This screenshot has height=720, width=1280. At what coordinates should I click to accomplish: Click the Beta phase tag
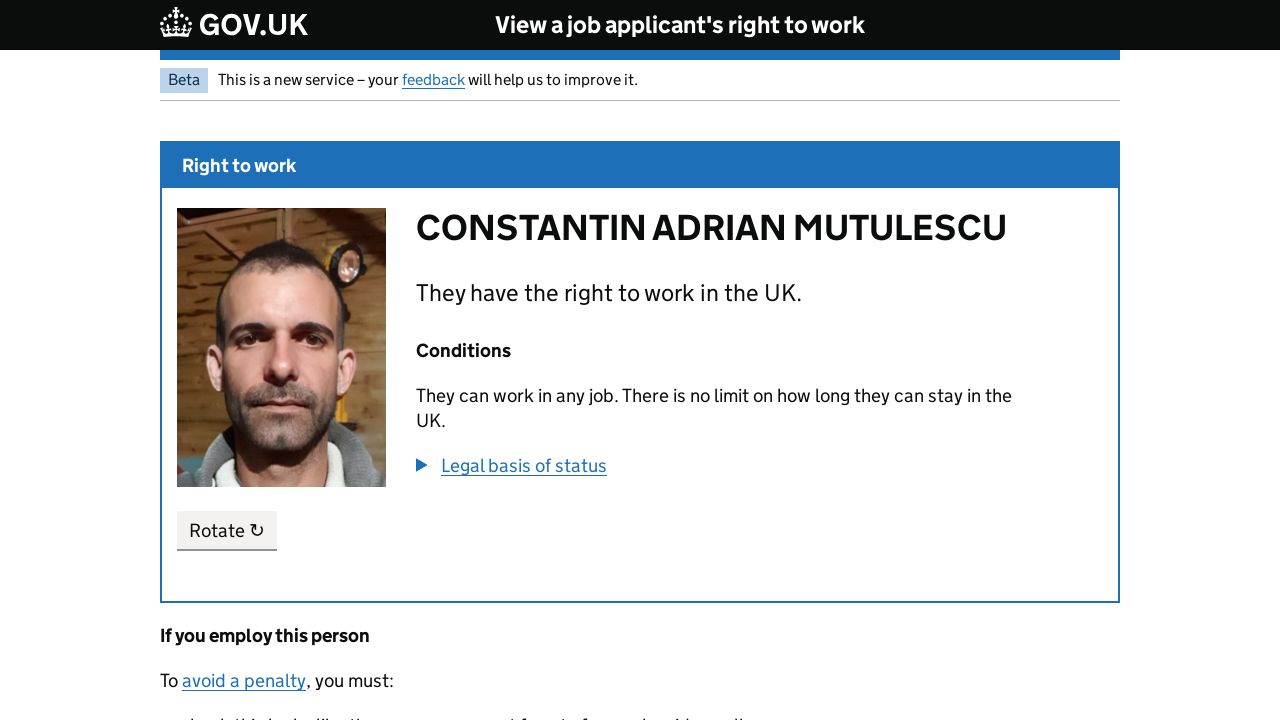coord(184,80)
